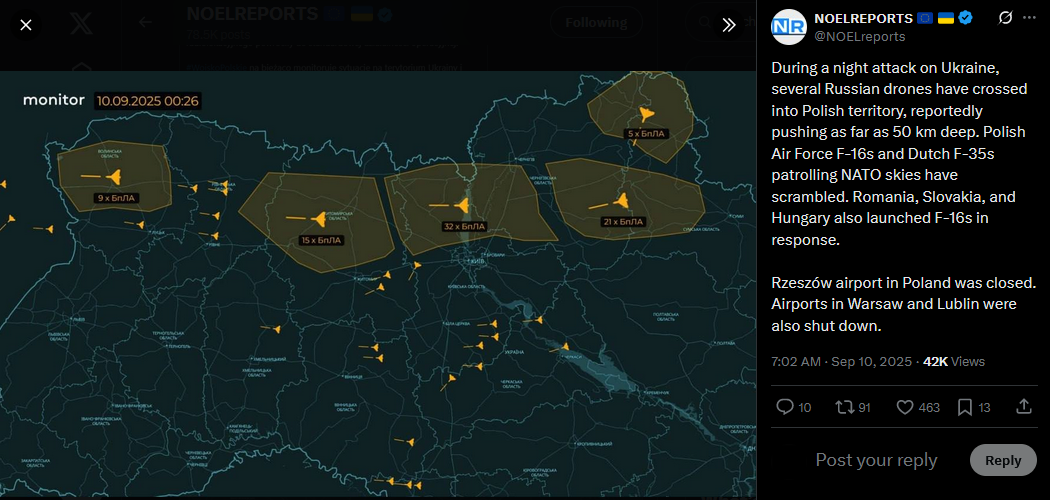Click the dimmed back arrow behind viewer
The width and height of the screenshot is (1050, 500).
pyautogui.click(x=145, y=22)
